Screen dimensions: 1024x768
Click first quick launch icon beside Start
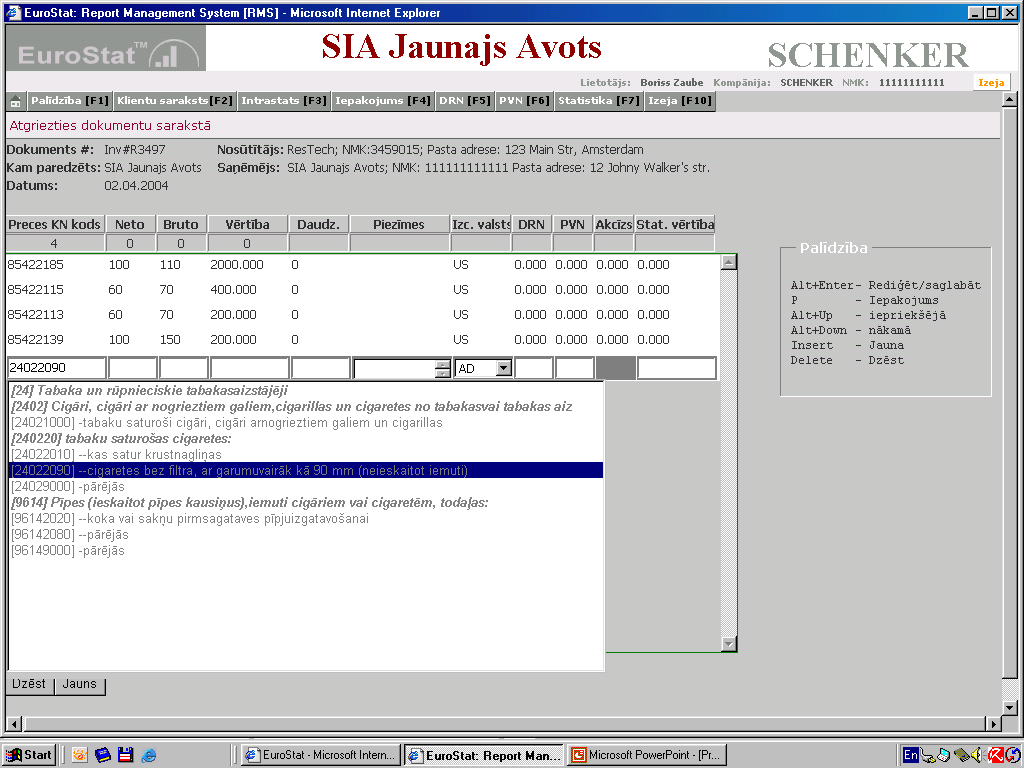[x=80, y=755]
